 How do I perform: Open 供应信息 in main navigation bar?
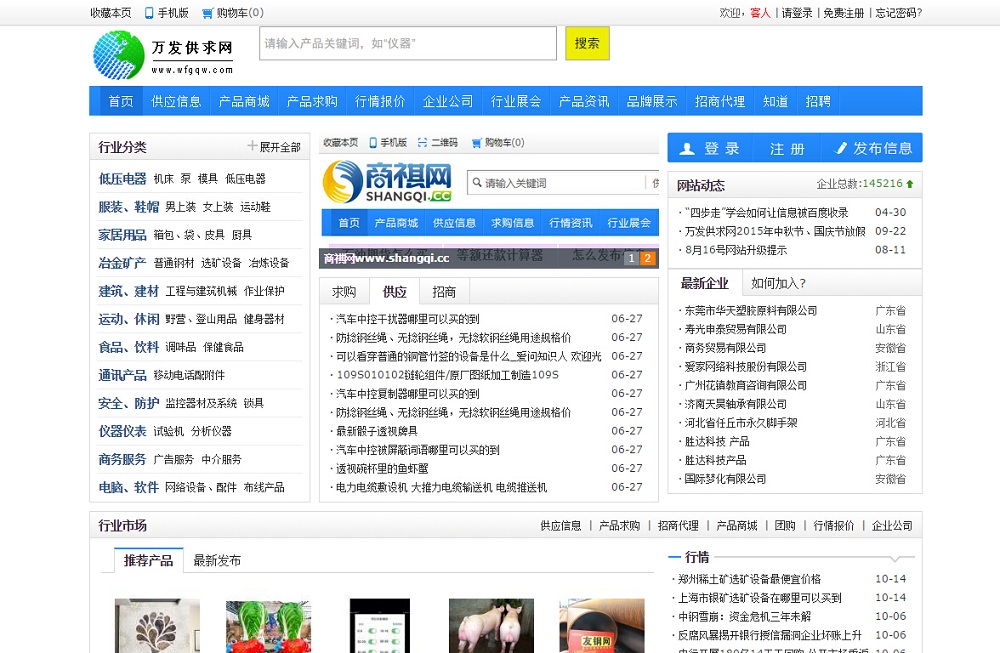[176, 101]
